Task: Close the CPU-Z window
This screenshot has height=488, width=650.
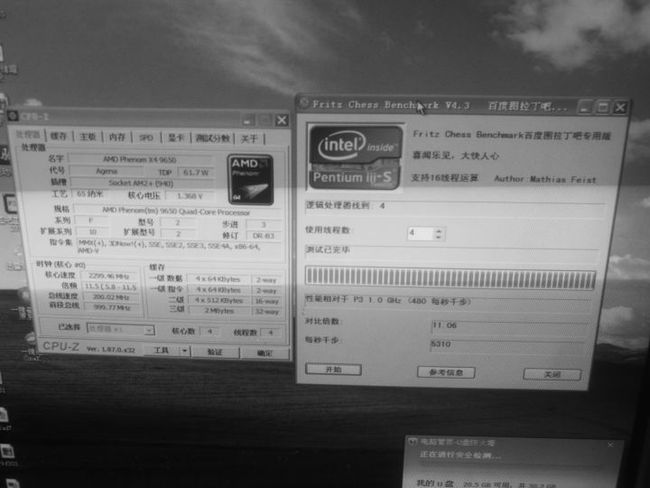Action: point(282,121)
